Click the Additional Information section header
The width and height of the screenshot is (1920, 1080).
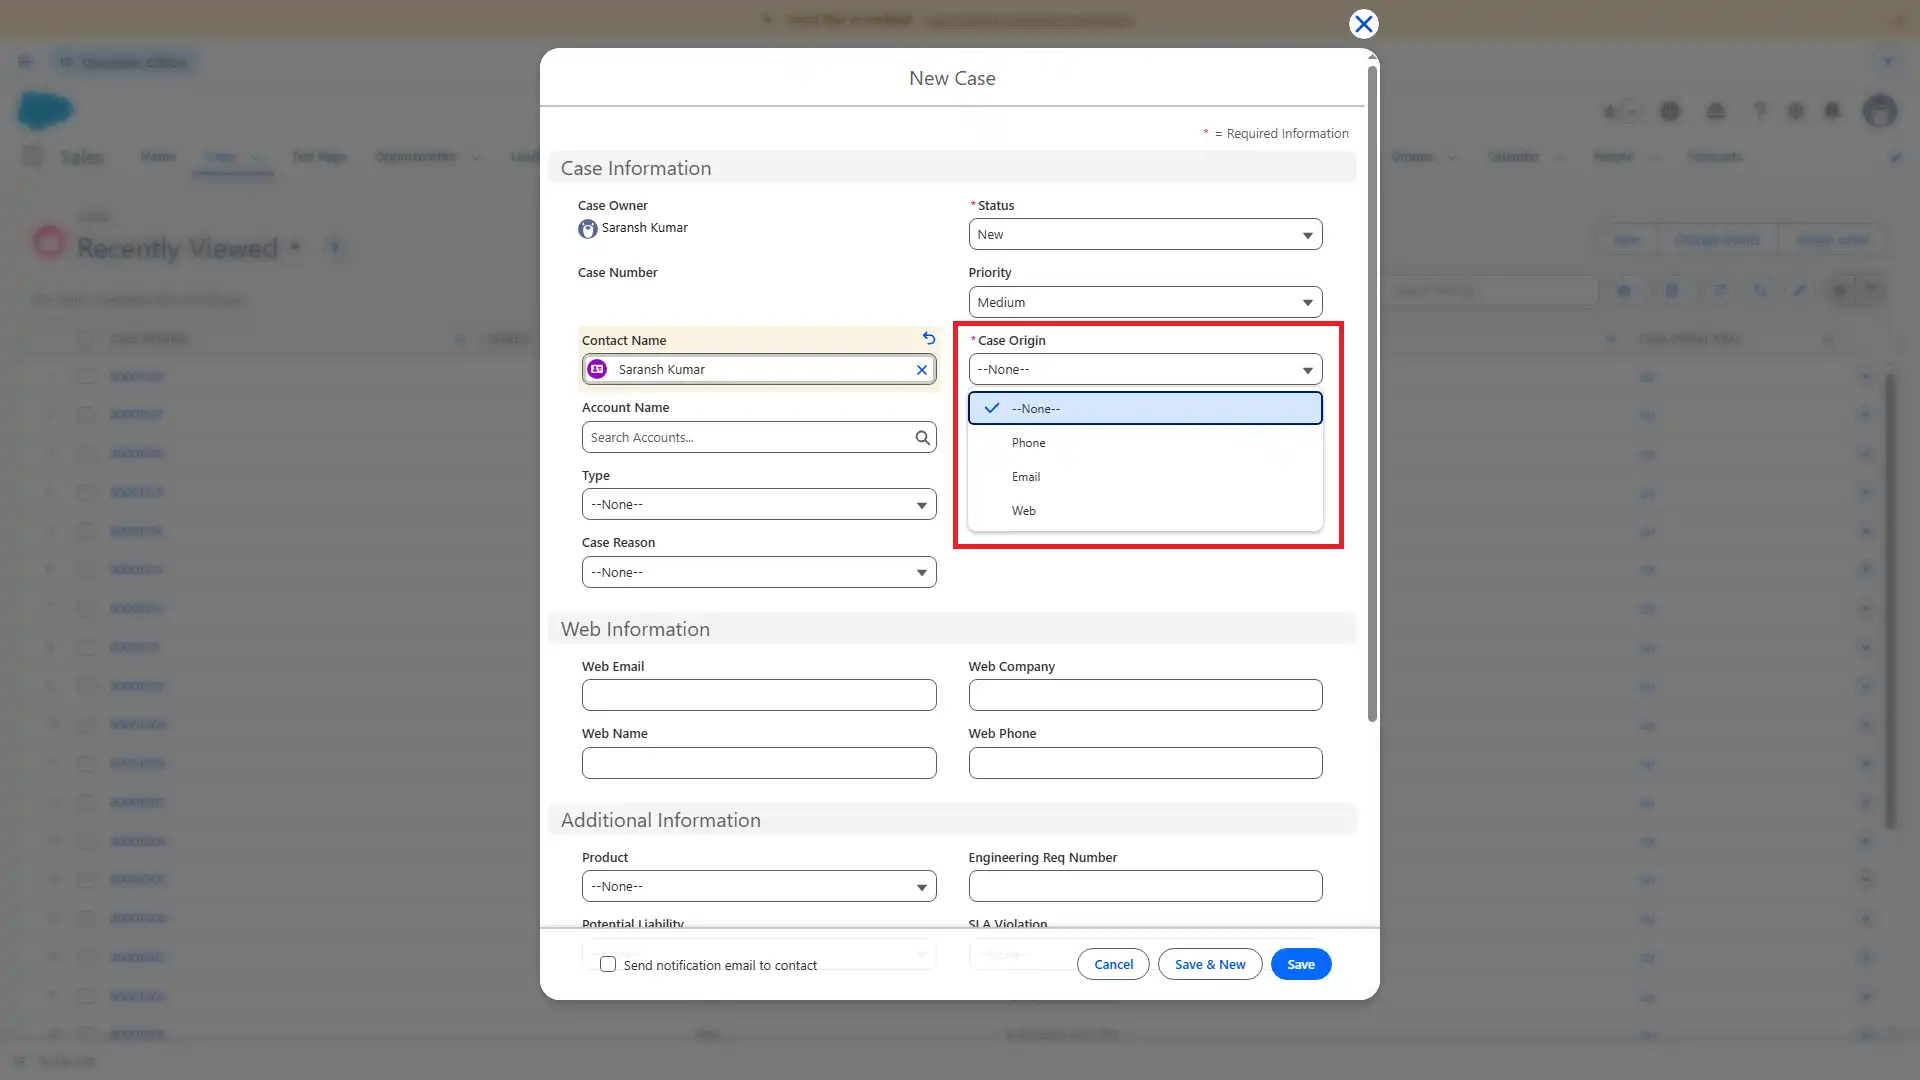[x=952, y=820]
